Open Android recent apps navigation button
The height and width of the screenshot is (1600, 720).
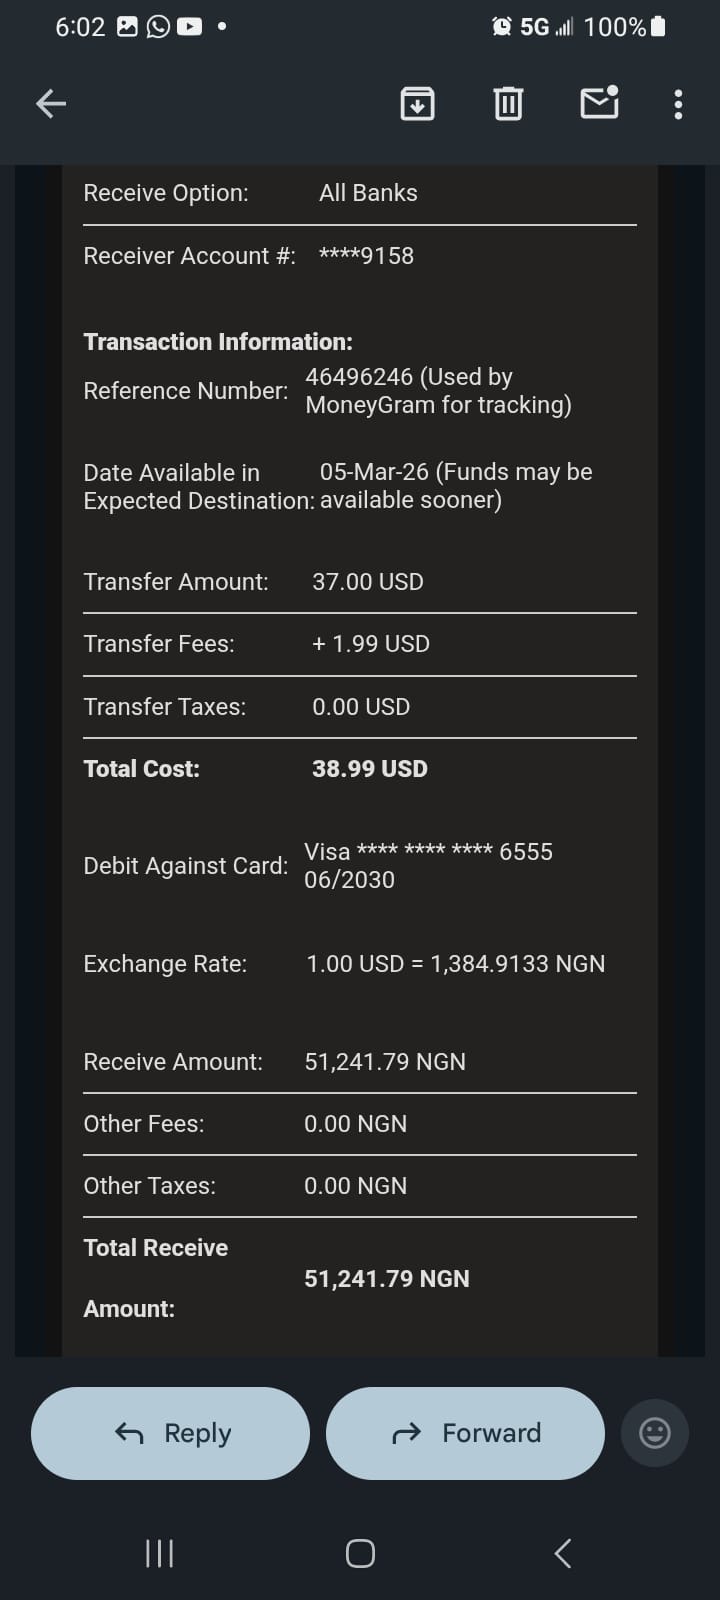[x=160, y=1553]
